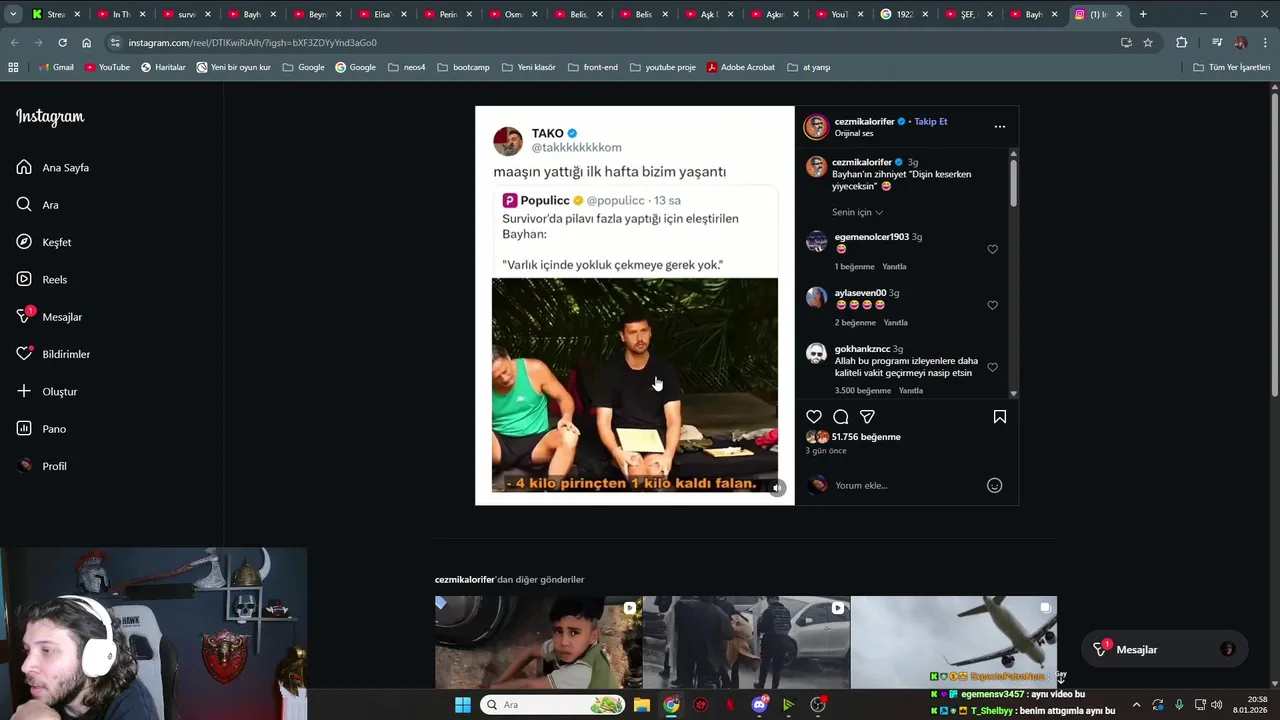Share the post with paper plane icon
The image size is (1280, 720).
pyautogui.click(x=867, y=417)
